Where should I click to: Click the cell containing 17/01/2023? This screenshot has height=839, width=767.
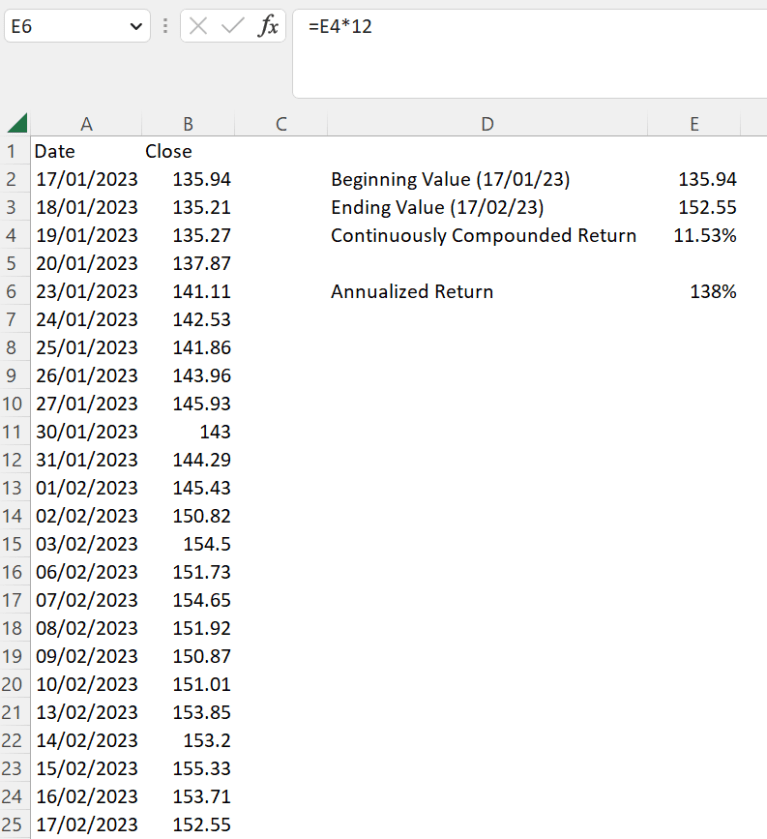[87, 179]
